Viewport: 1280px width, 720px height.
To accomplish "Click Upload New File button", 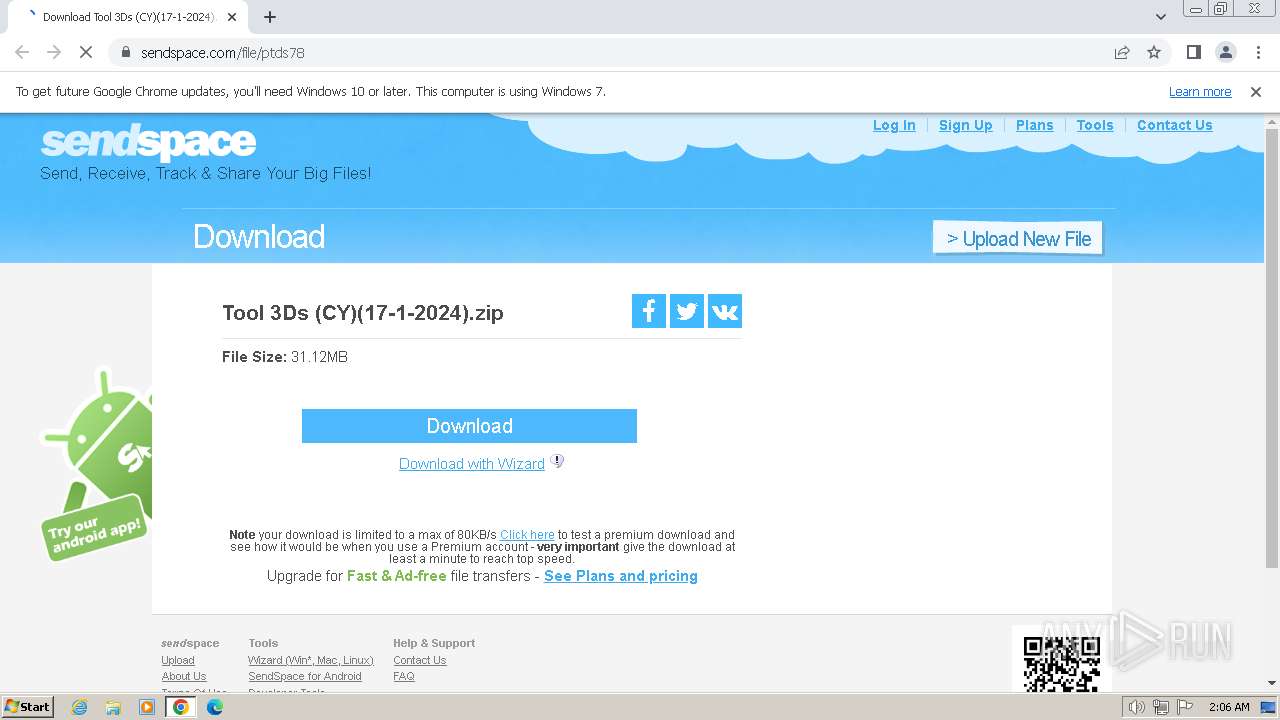I will [x=1018, y=238].
